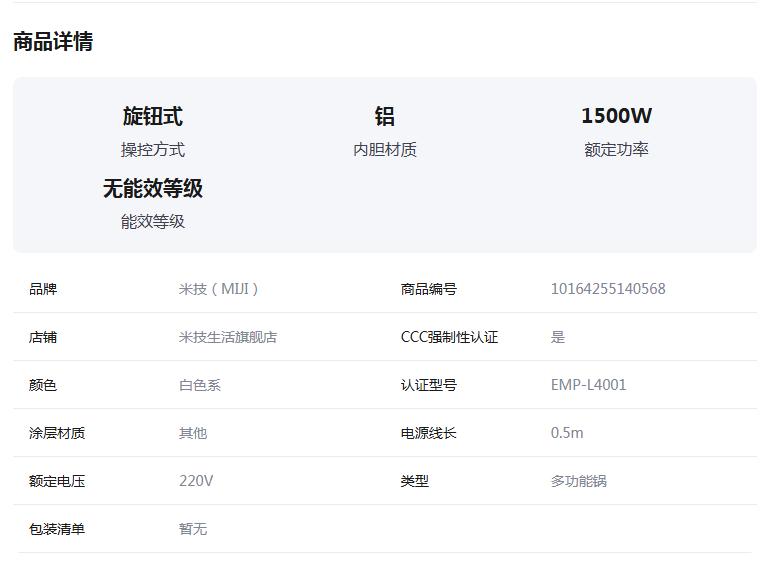Select the 是 certification value
The width and height of the screenshot is (771, 585).
tap(558, 337)
